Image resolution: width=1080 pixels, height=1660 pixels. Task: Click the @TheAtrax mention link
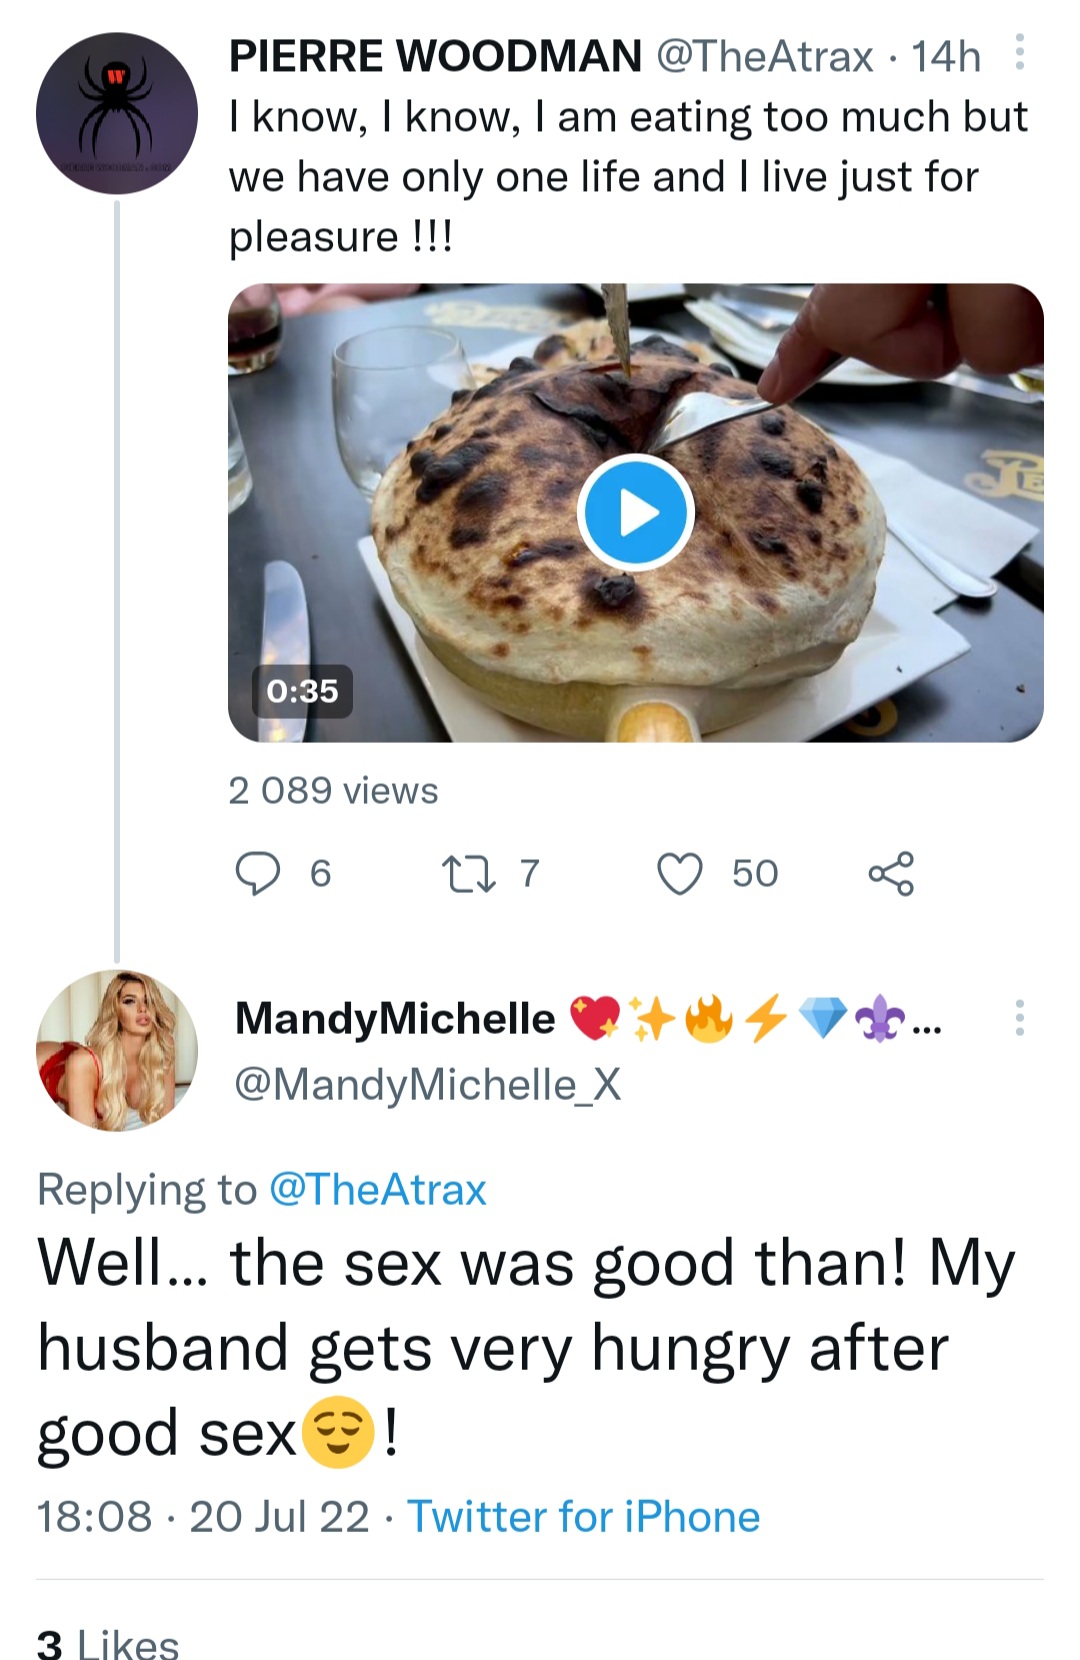[x=378, y=1190]
